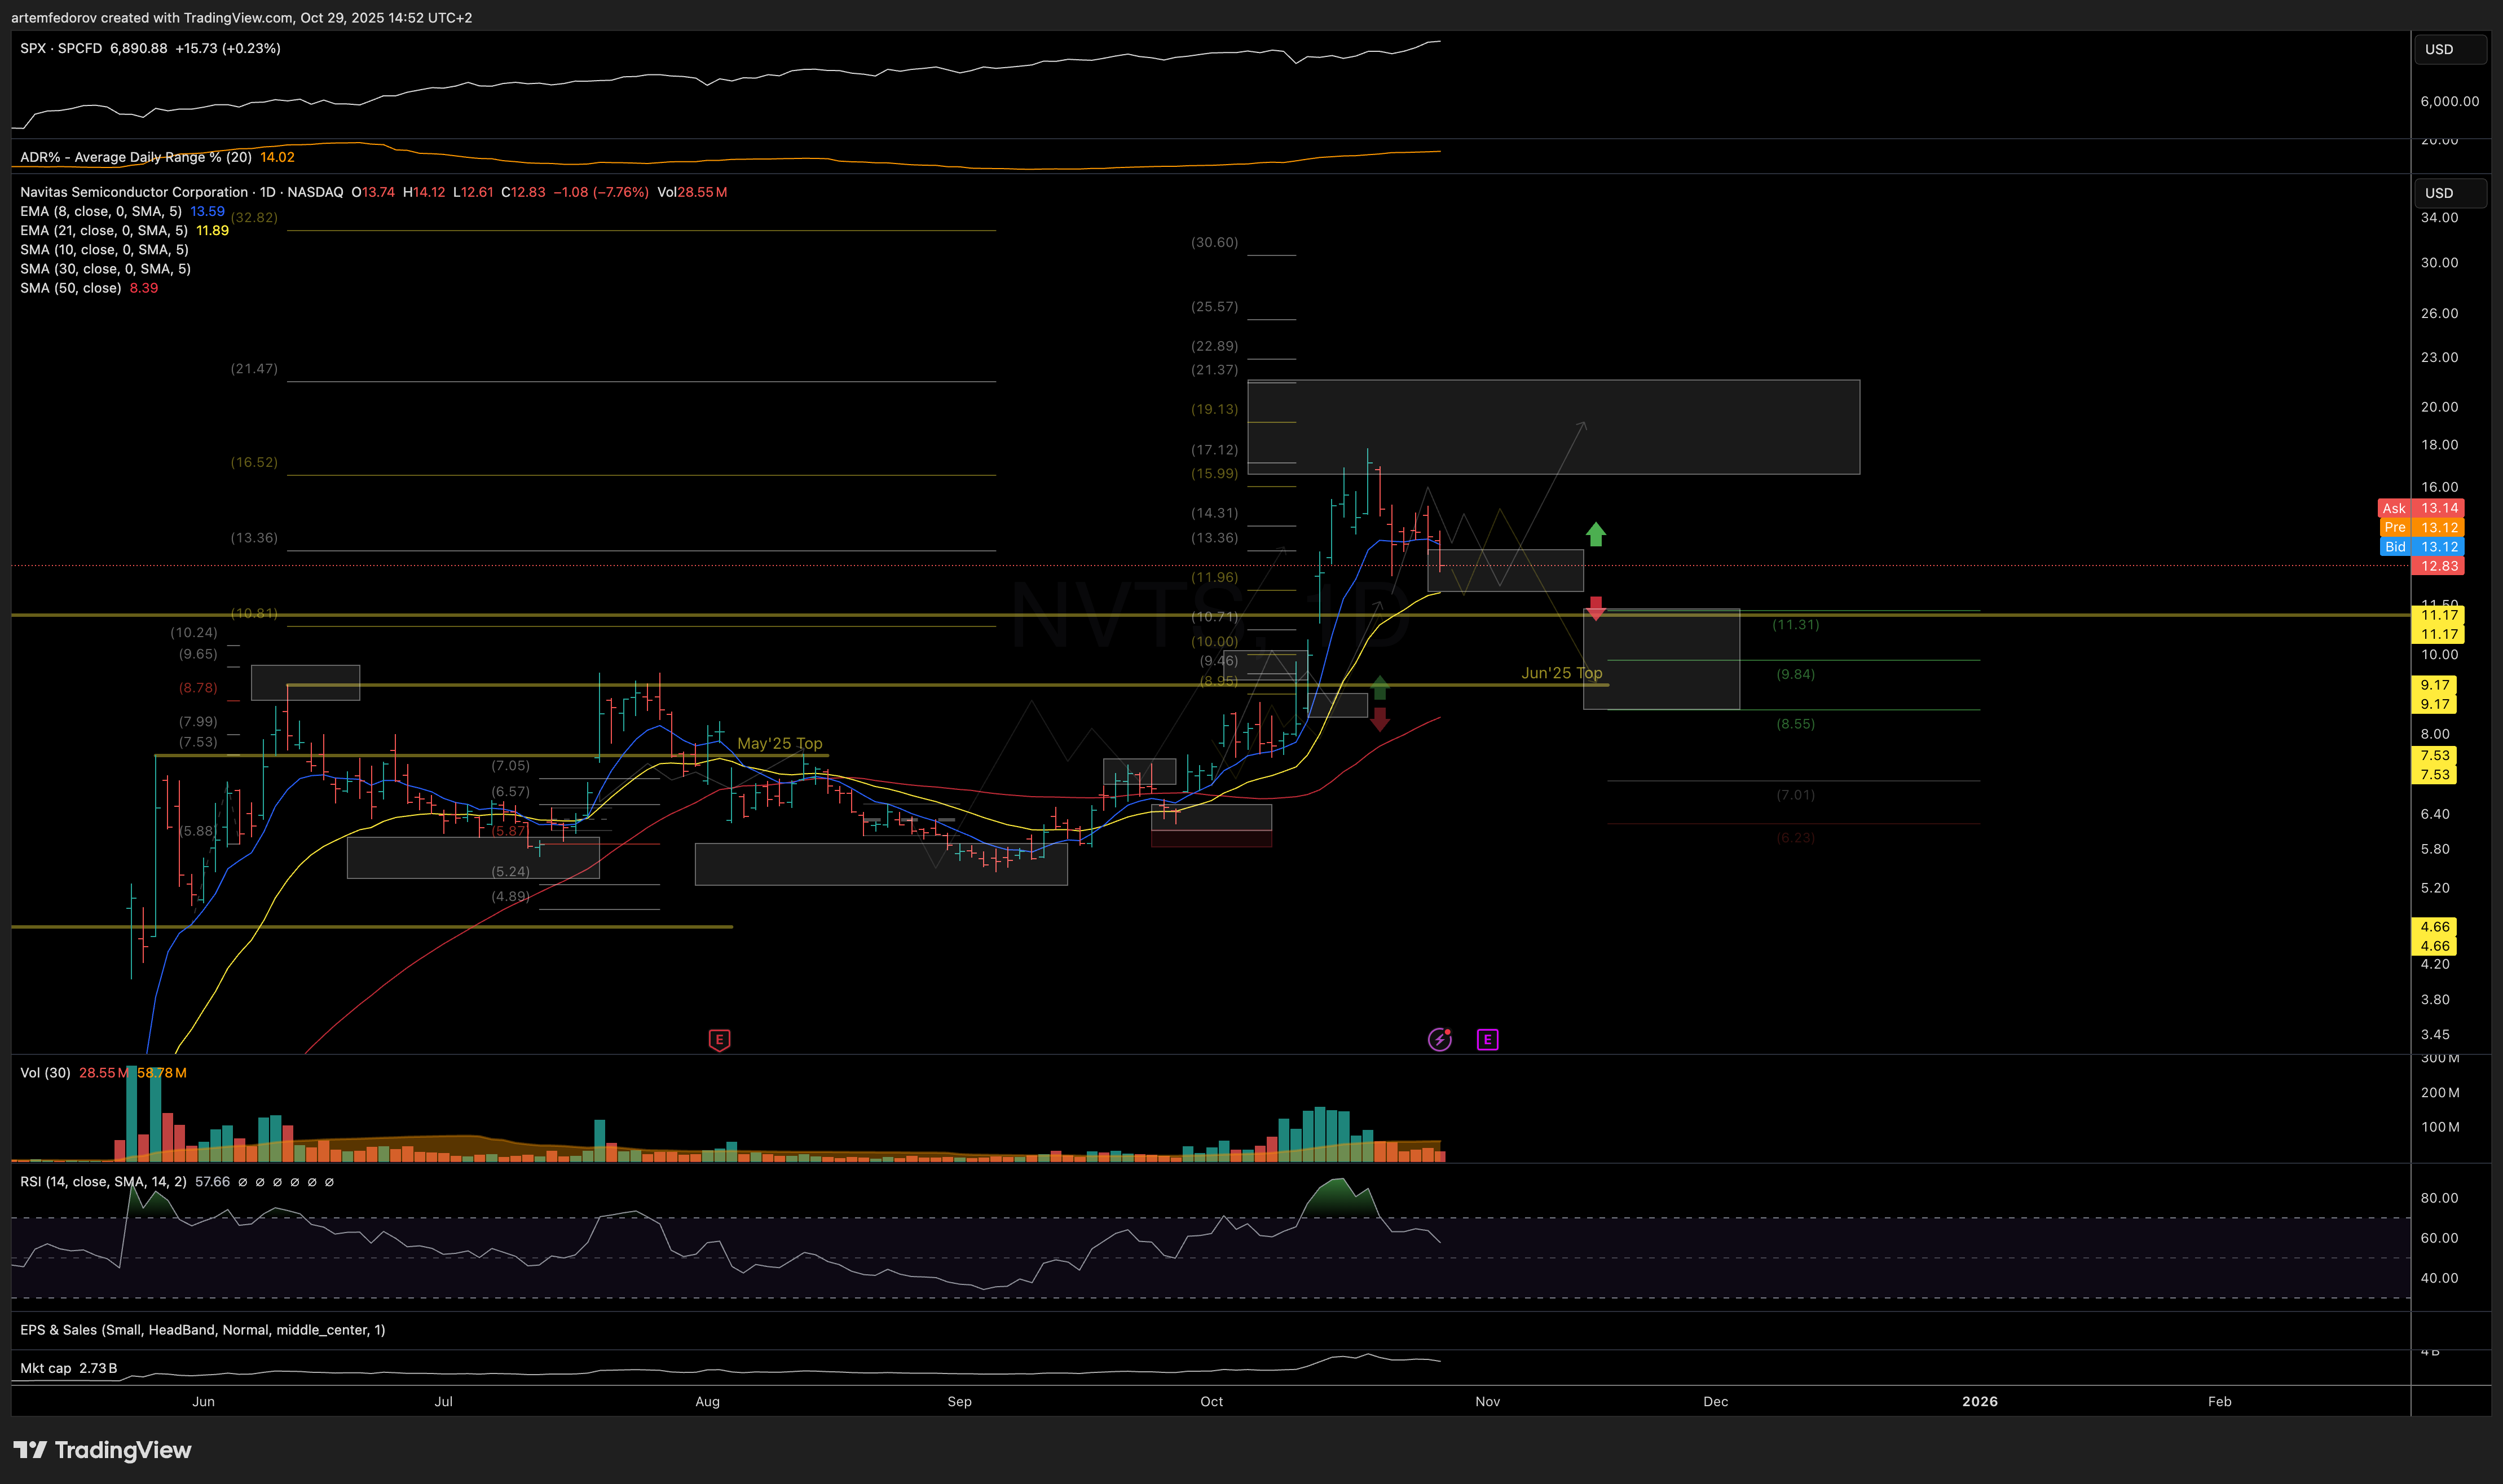Click the Aug label on time axis
The image size is (2503, 1484).
click(707, 1402)
